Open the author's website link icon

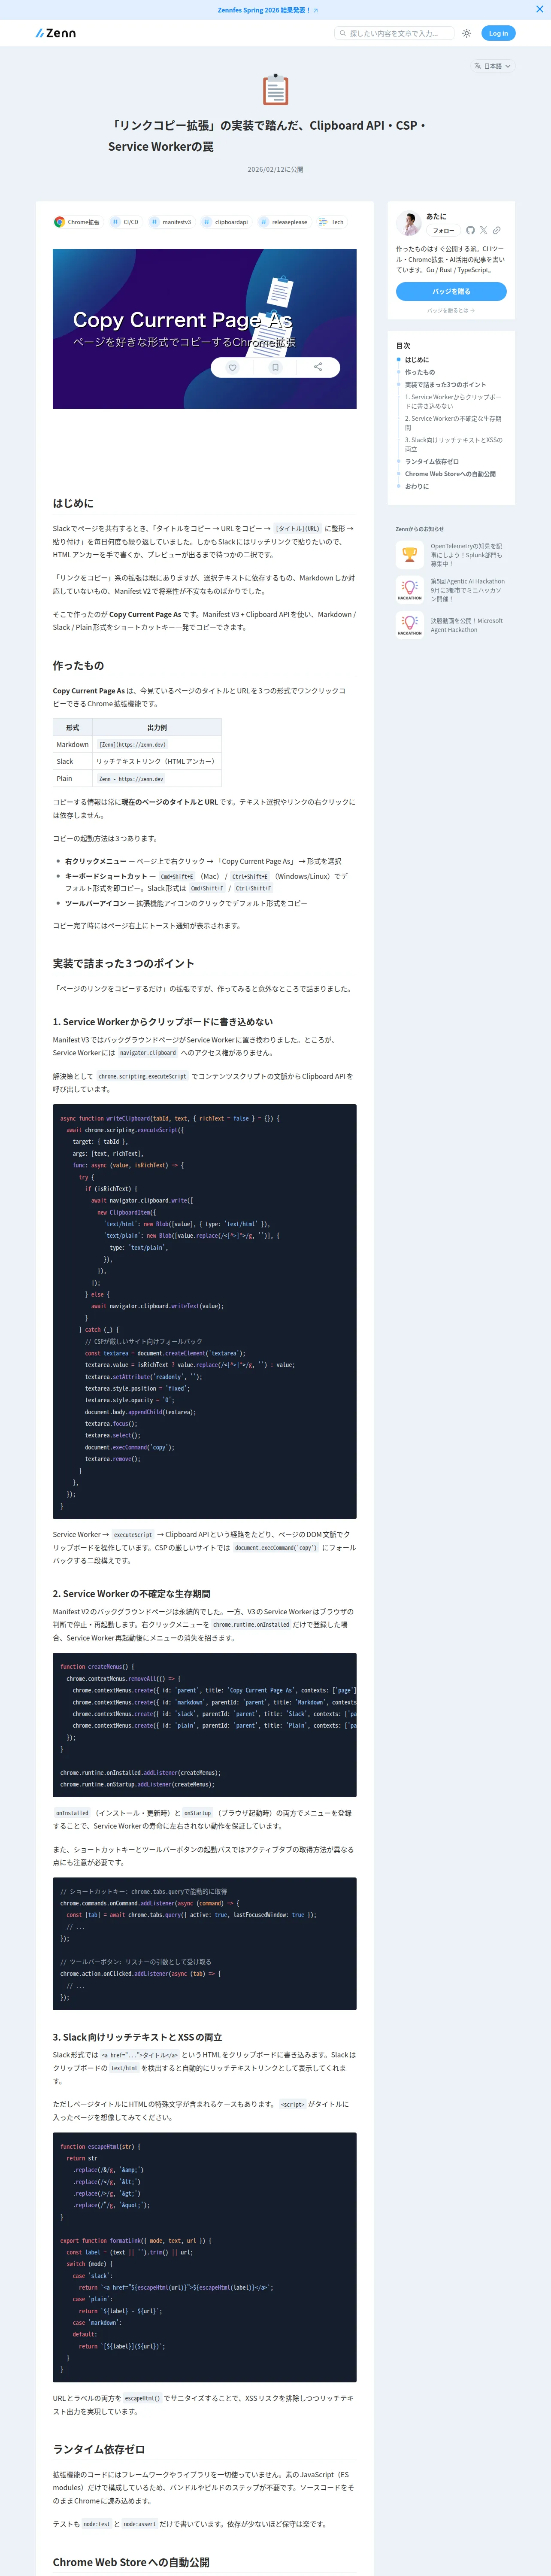[496, 230]
